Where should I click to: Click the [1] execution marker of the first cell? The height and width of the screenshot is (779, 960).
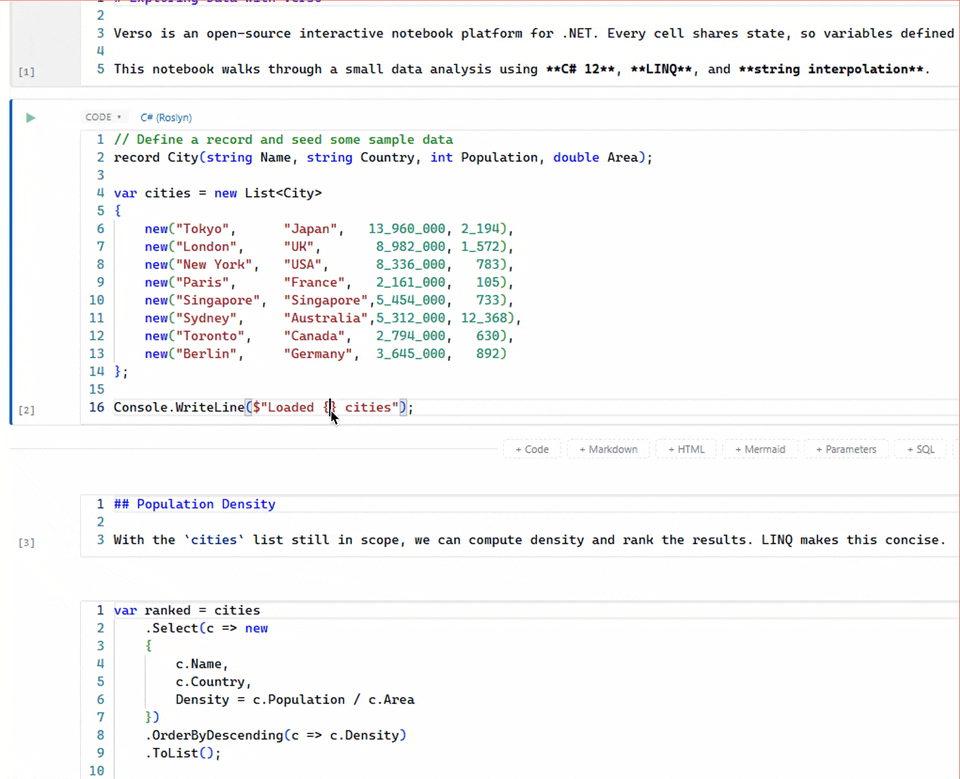(x=26, y=70)
